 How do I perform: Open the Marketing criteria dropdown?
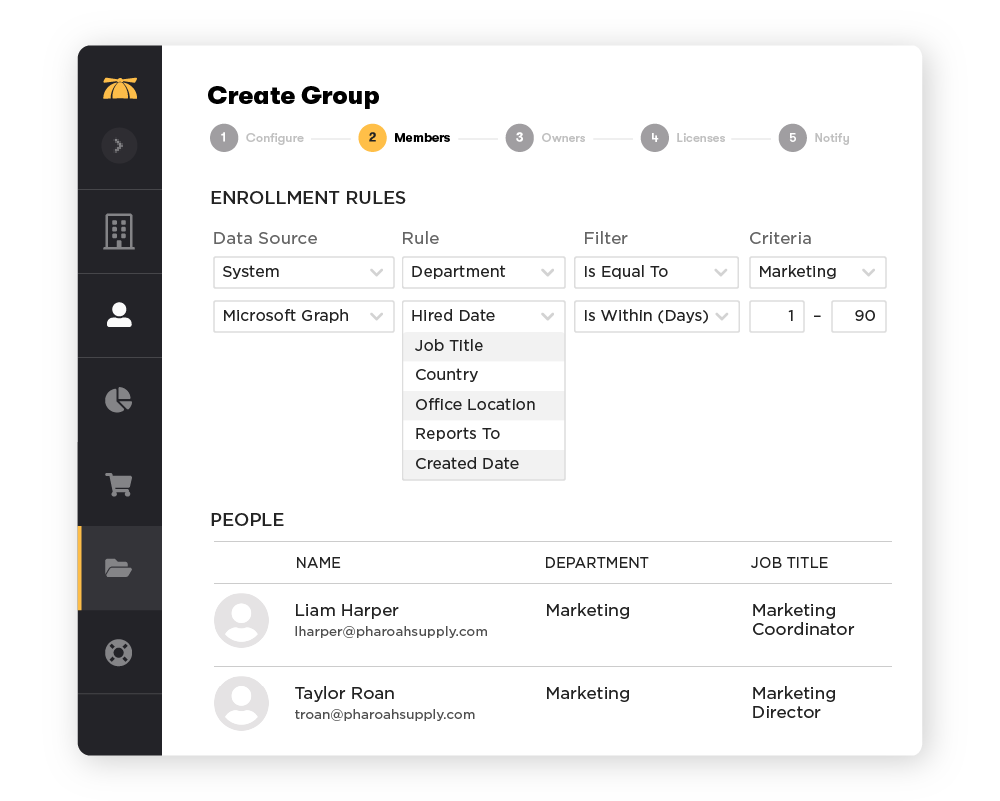pos(817,272)
